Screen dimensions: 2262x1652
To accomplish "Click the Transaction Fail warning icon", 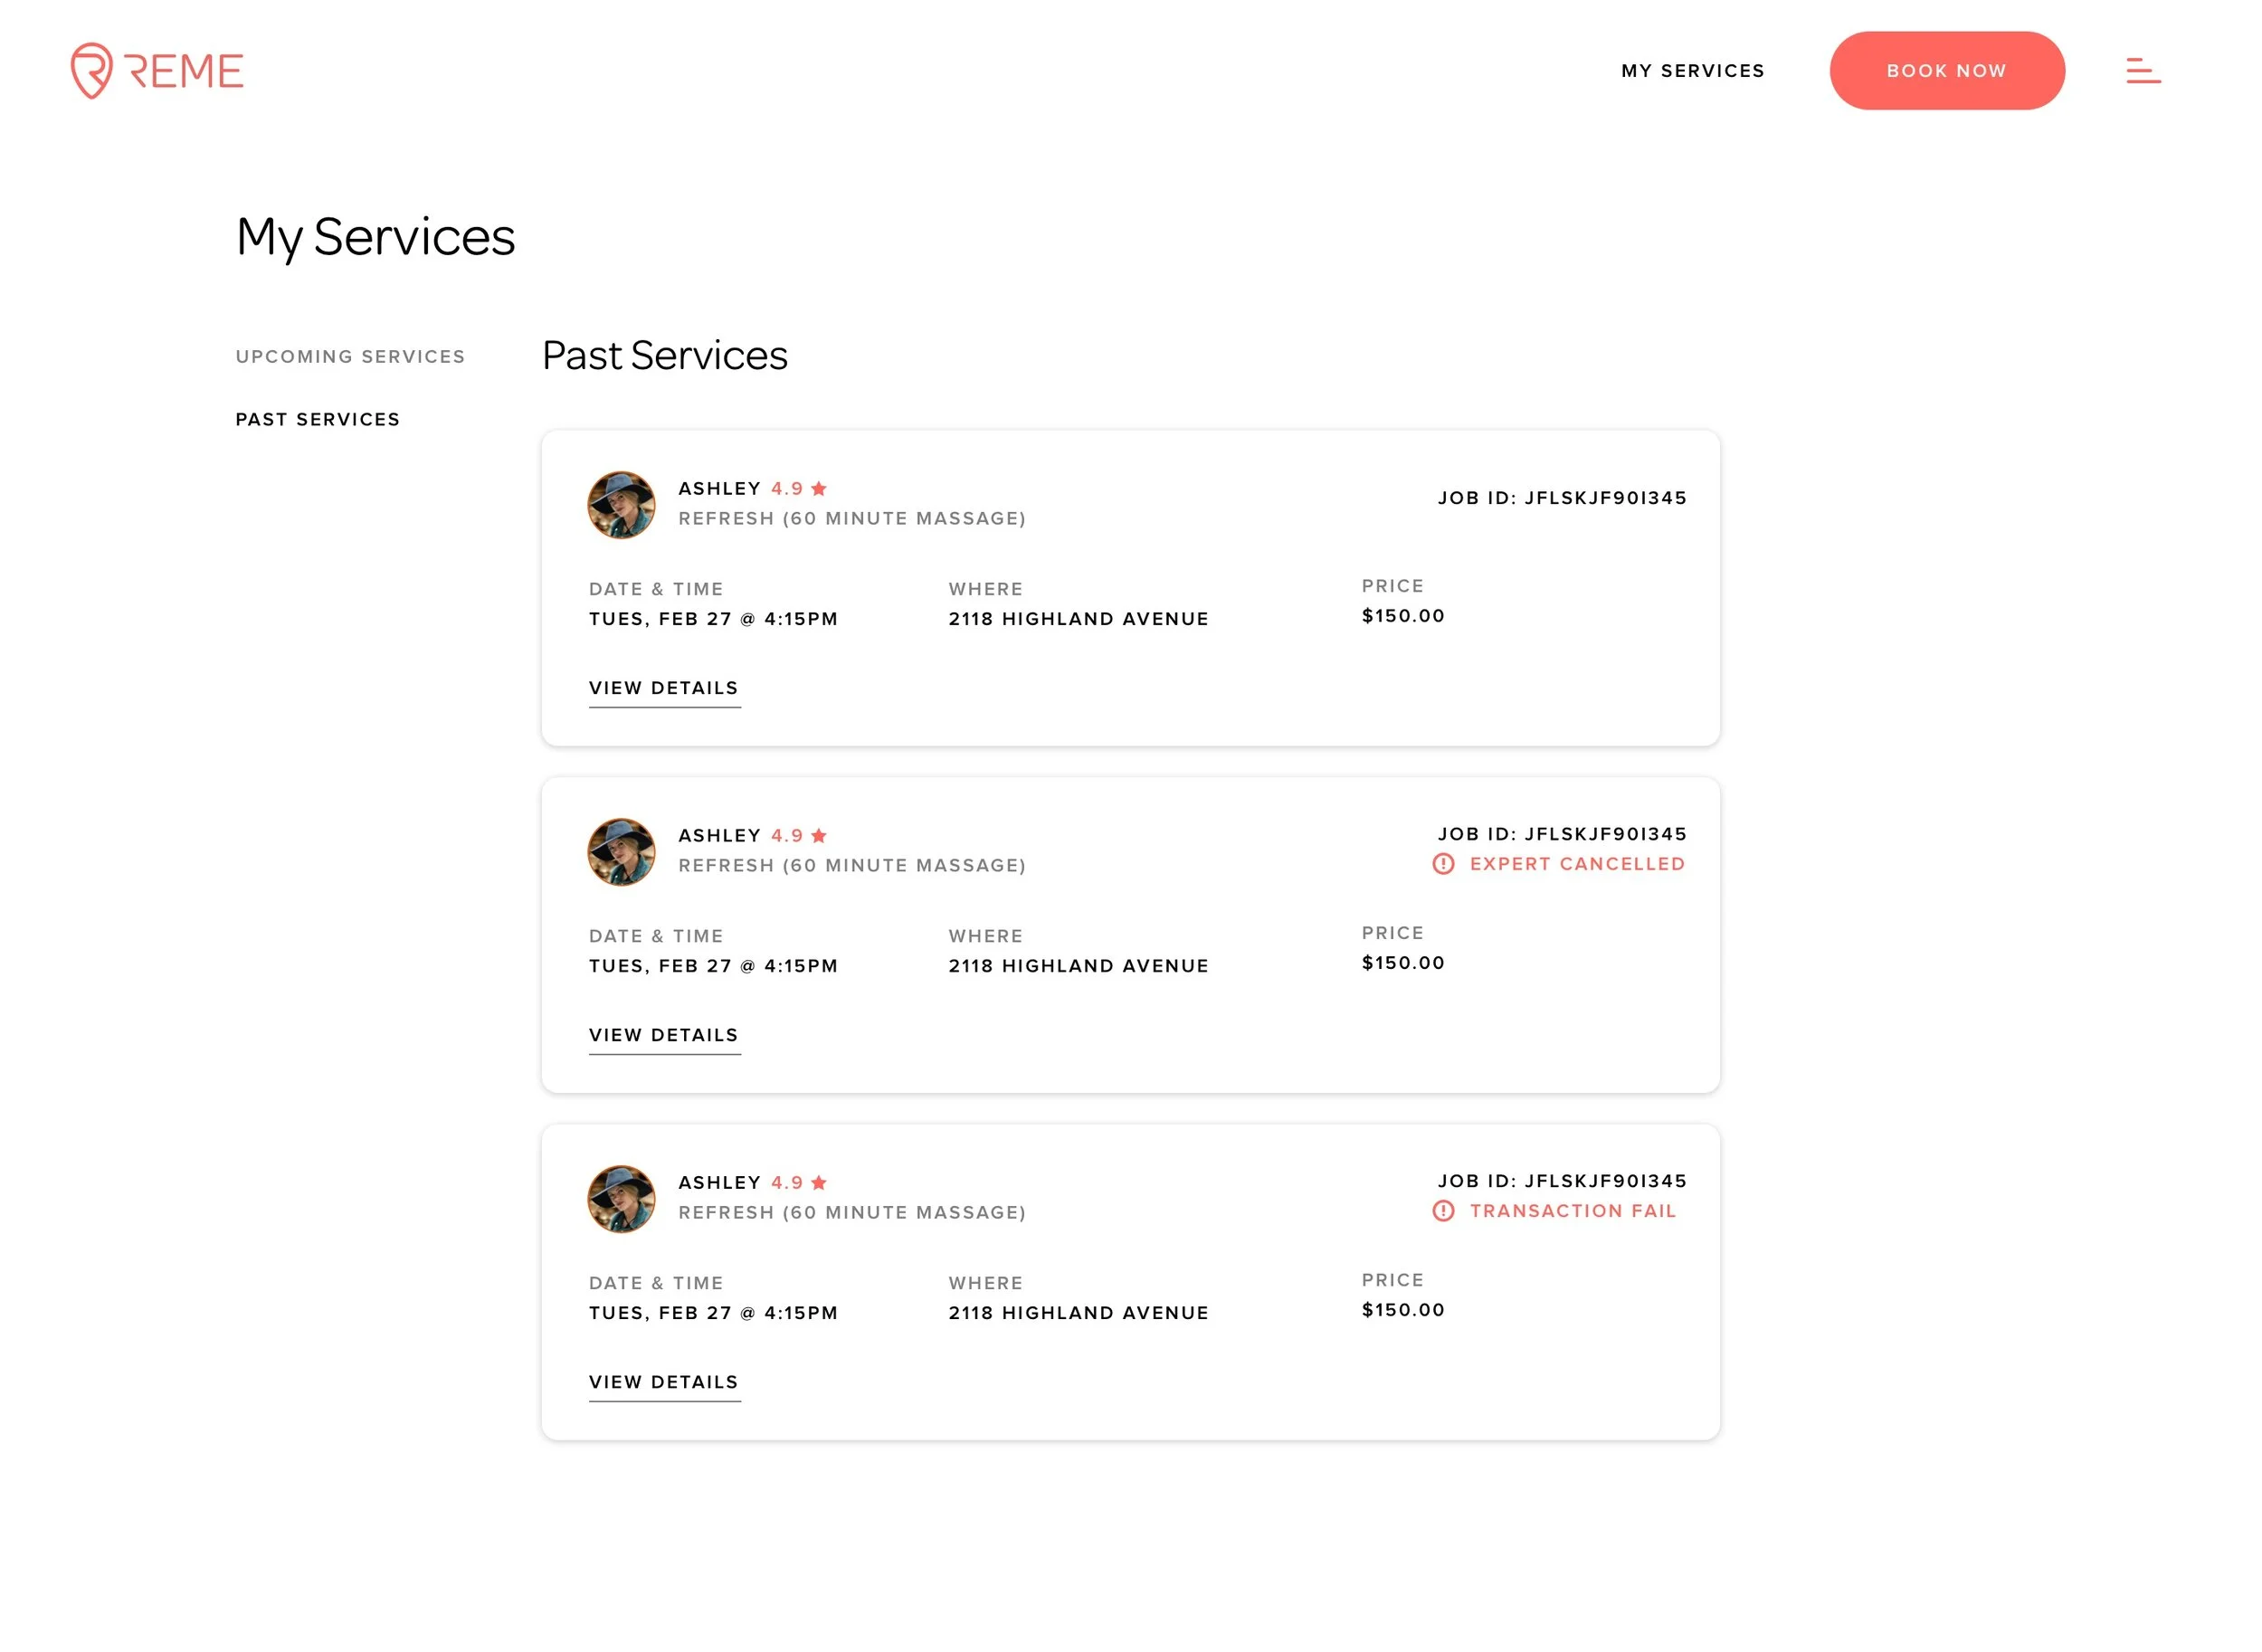I will [1443, 1211].
